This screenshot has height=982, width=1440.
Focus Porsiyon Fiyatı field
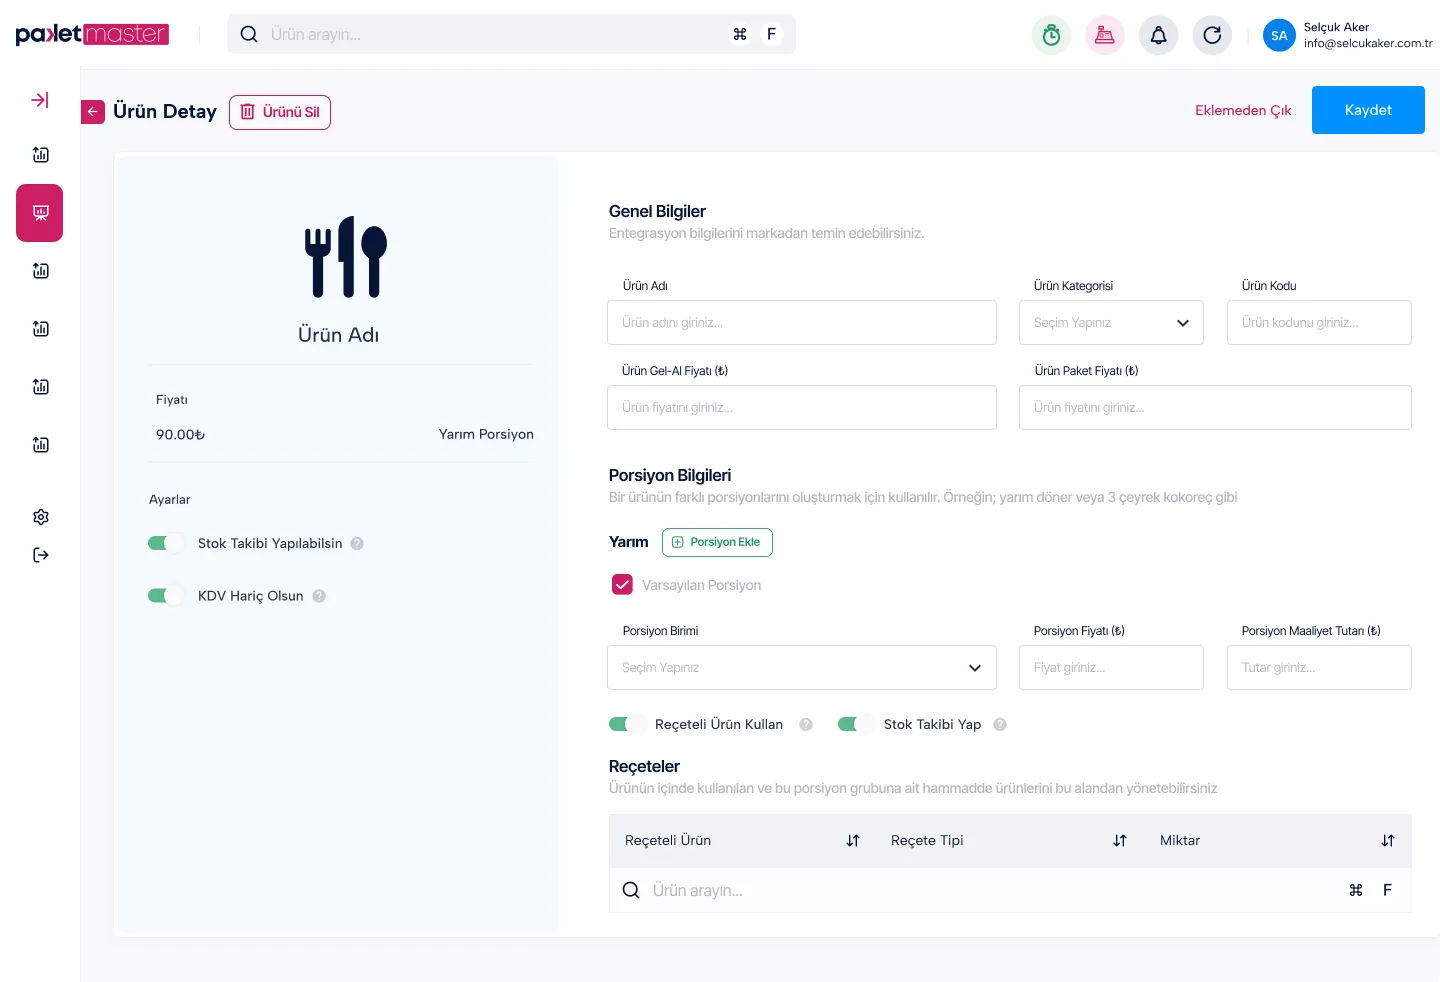click(x=1111, y=668)
